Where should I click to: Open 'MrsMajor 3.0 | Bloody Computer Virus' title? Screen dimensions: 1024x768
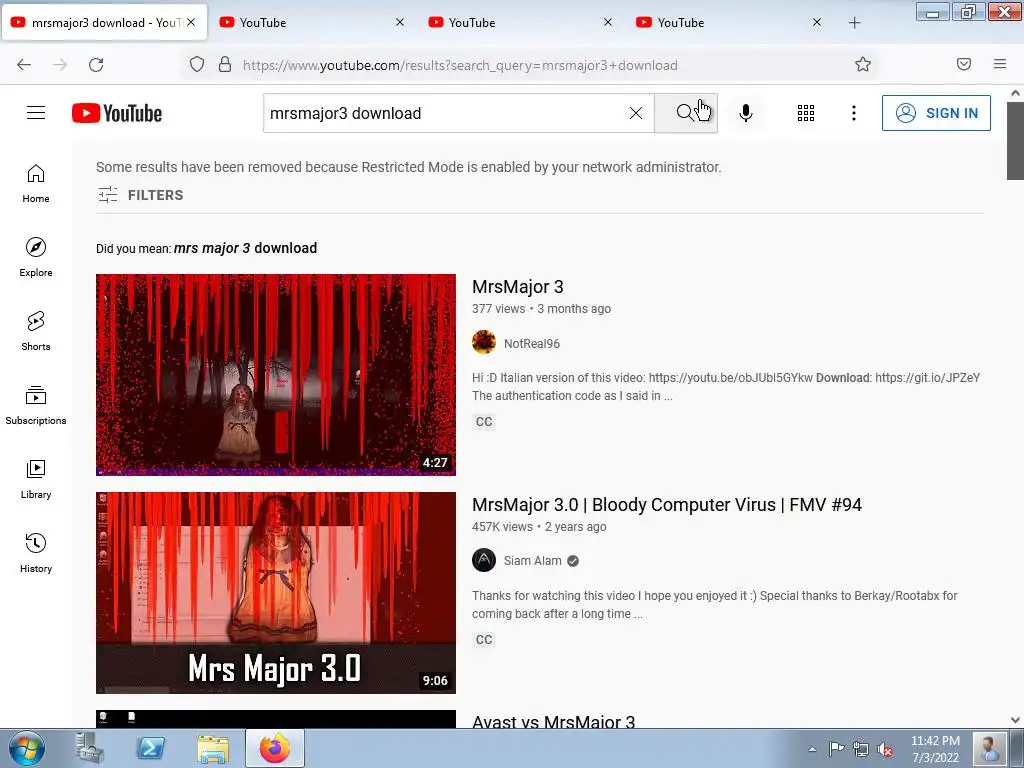point(667,505)
